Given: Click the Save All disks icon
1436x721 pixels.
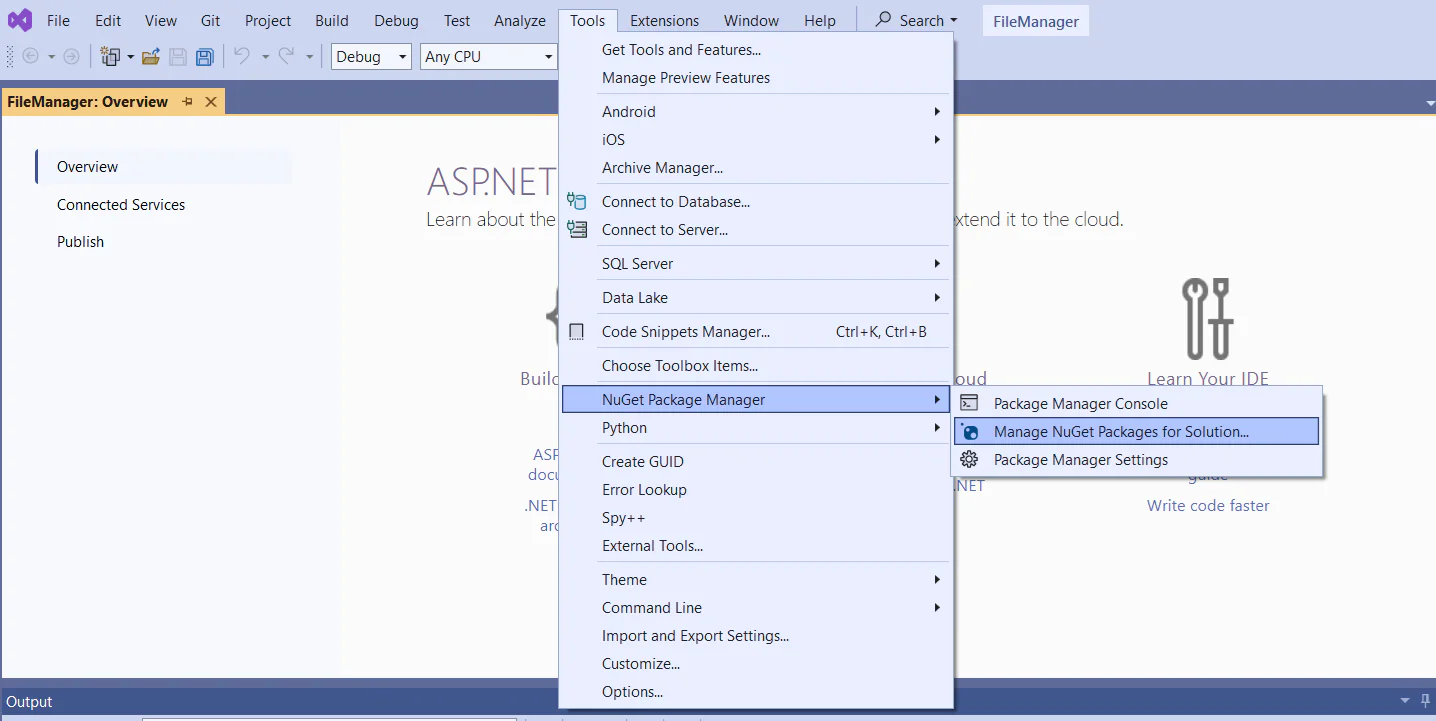Looking at the screenshot, I should tap(205, 57).
